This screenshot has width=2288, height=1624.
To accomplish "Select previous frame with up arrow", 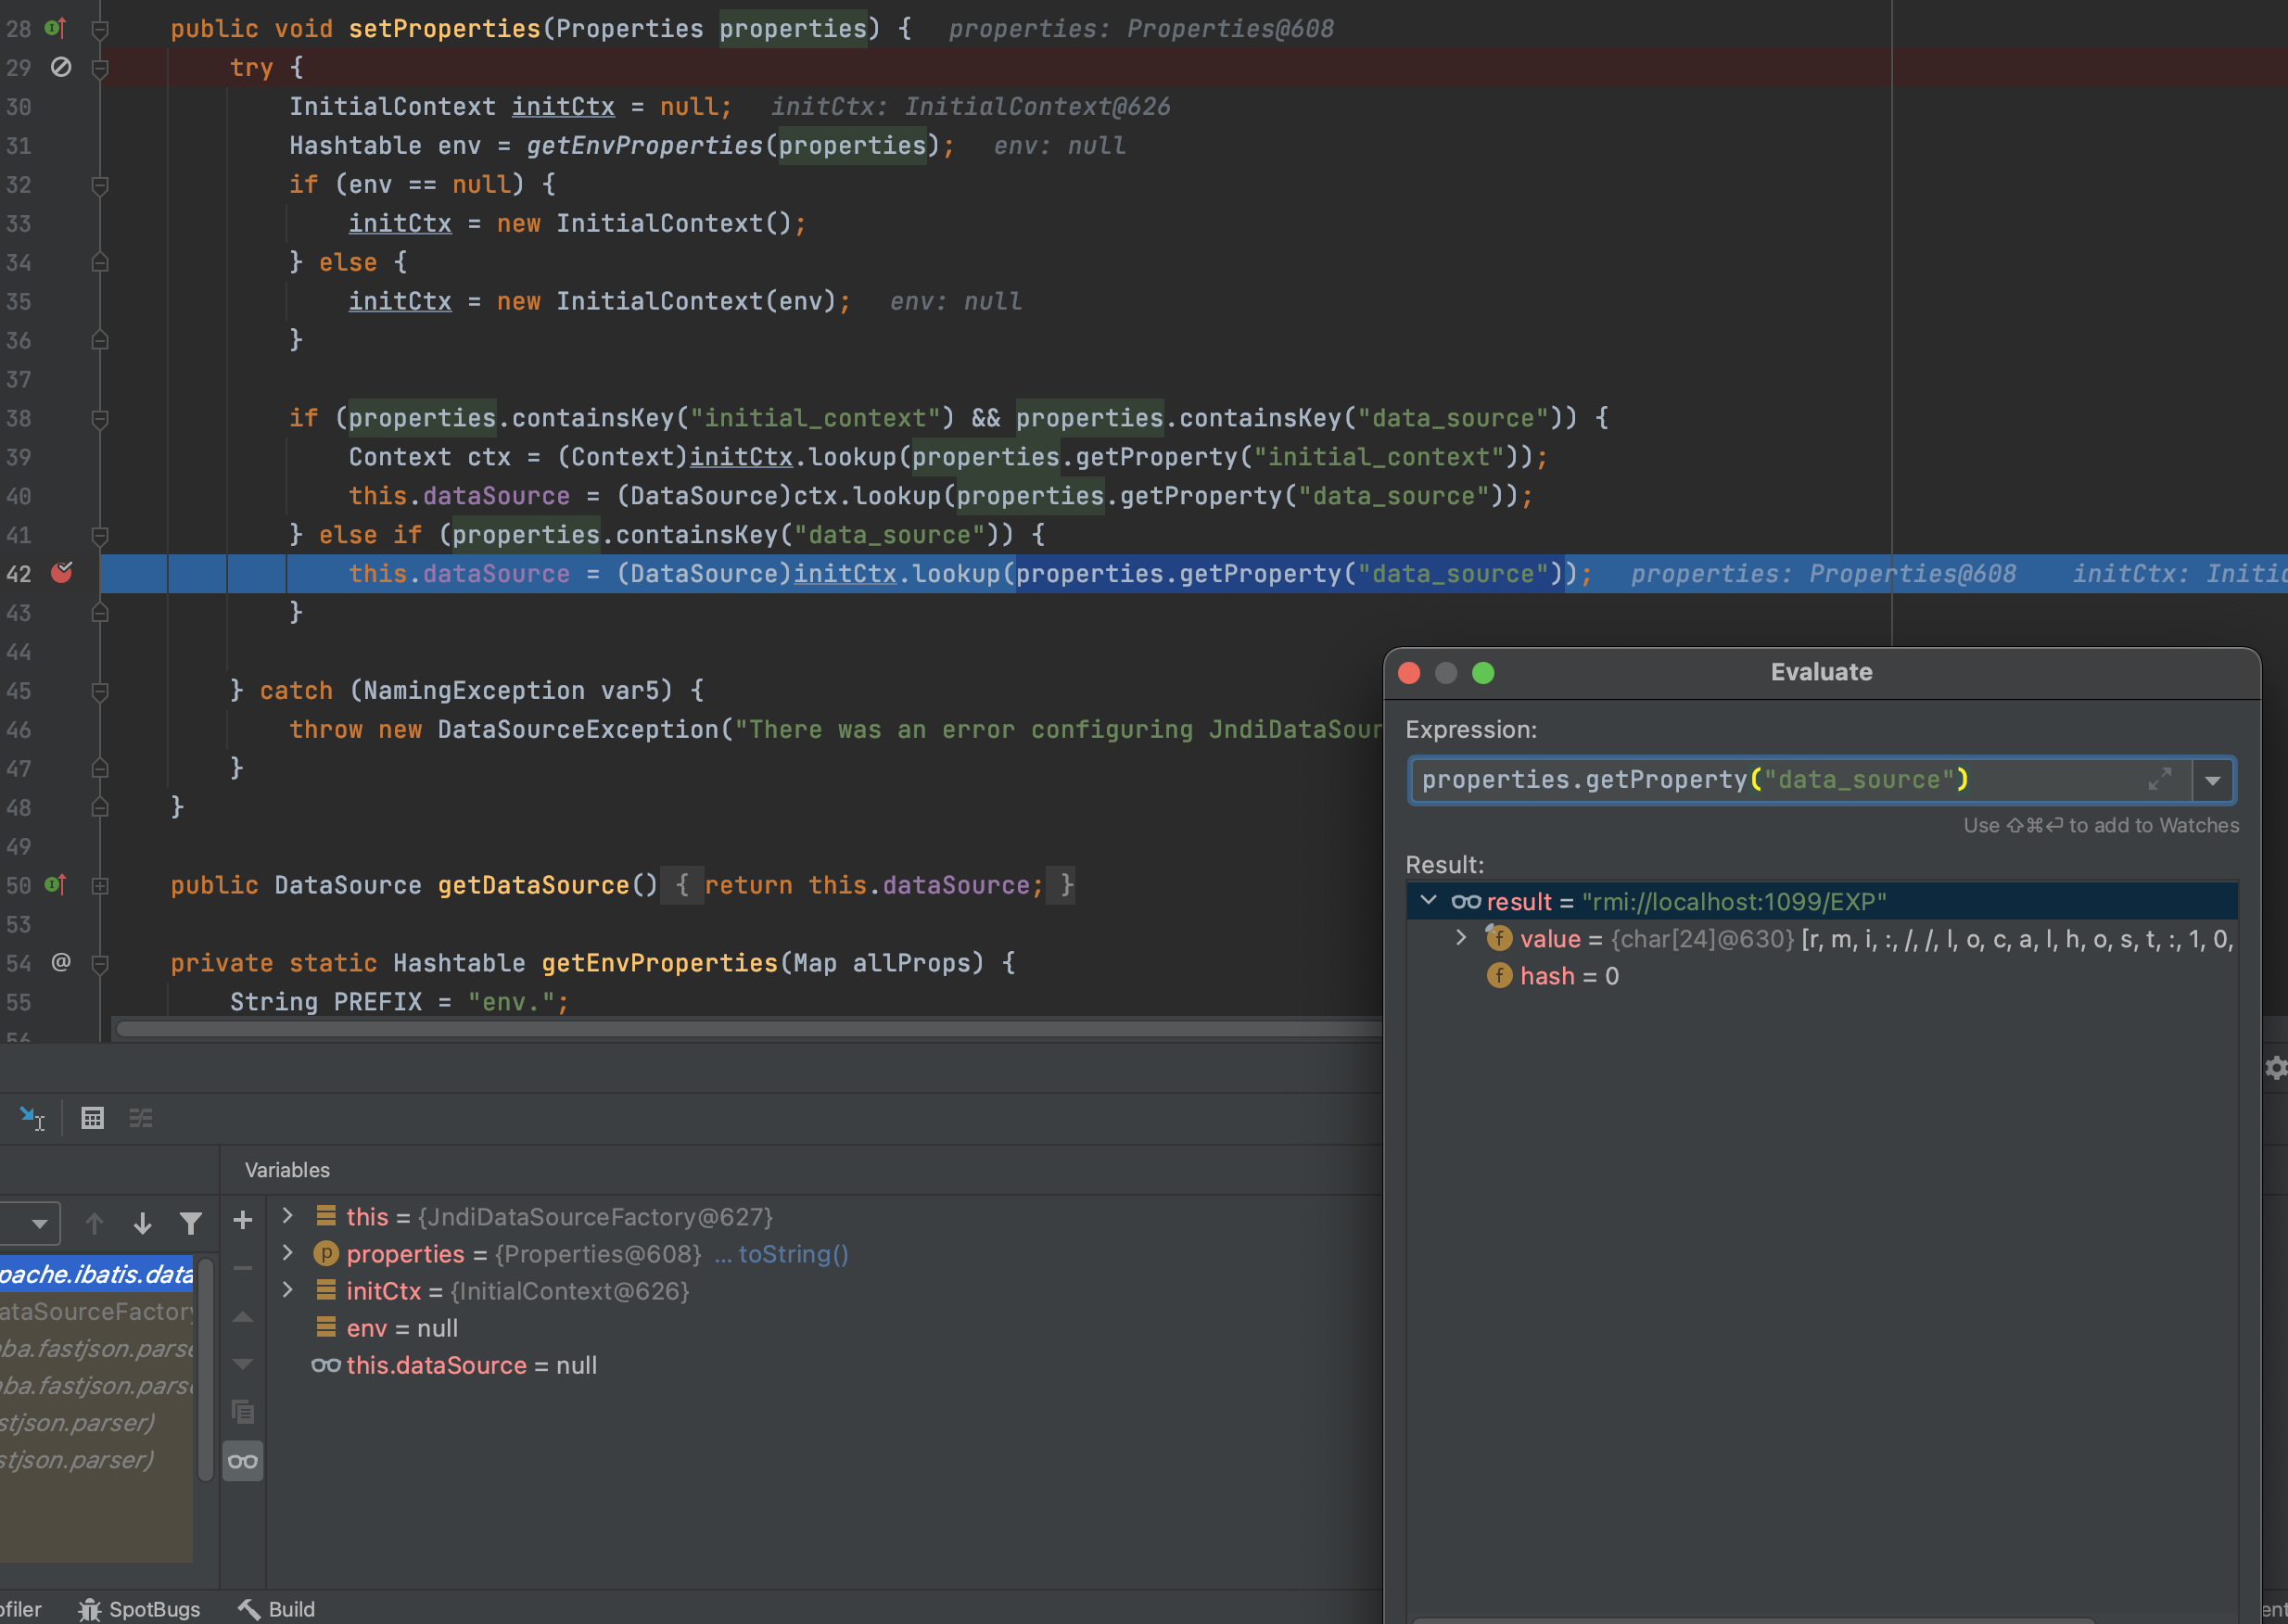I will [94, 1223].
